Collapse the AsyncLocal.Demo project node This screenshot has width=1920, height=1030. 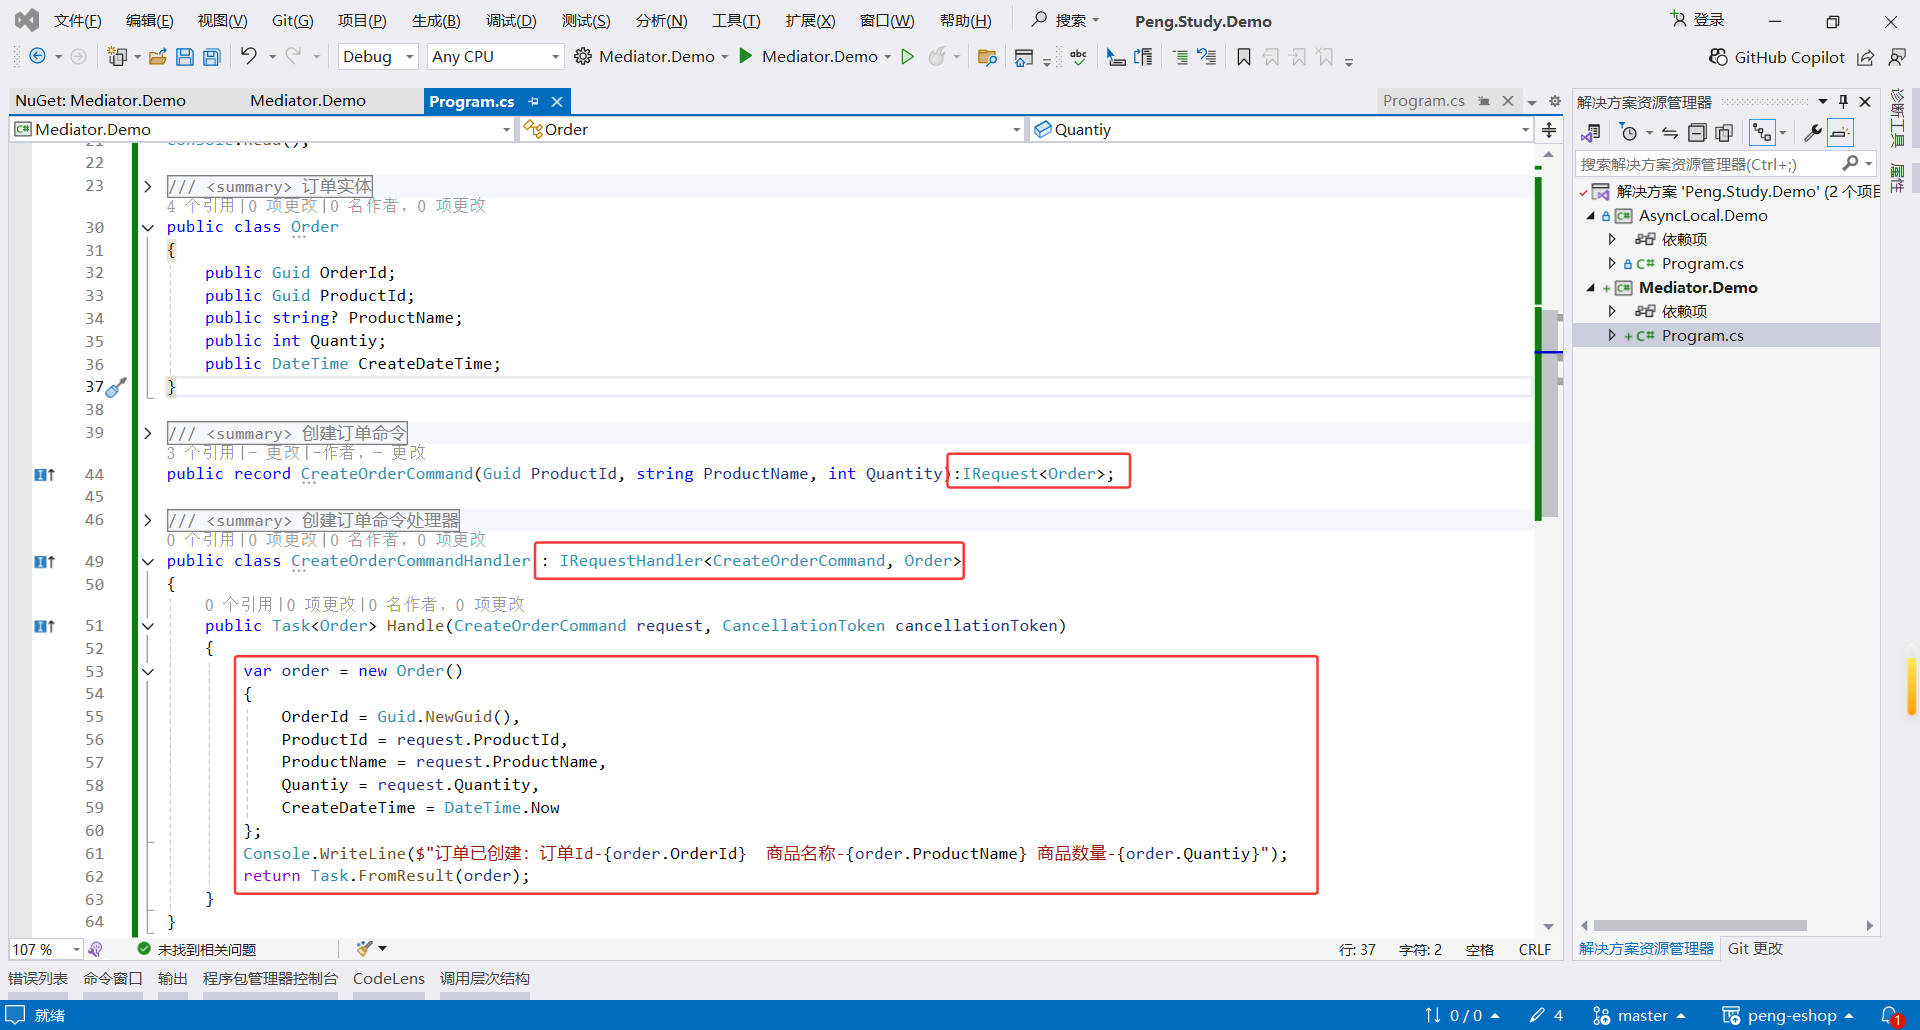pyautogui.click(x=1591, y=215)
